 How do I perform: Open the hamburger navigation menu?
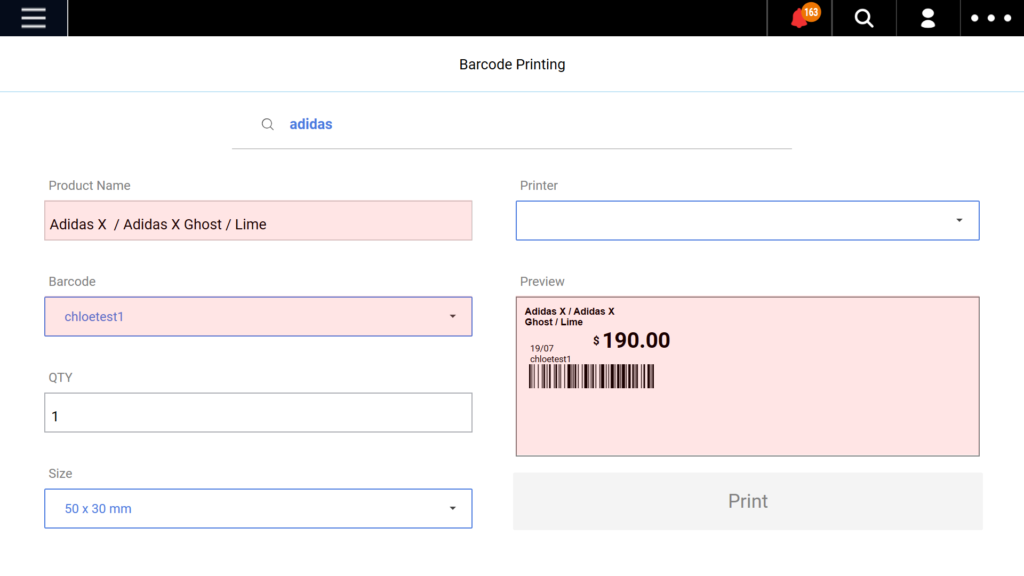[33, 17]
